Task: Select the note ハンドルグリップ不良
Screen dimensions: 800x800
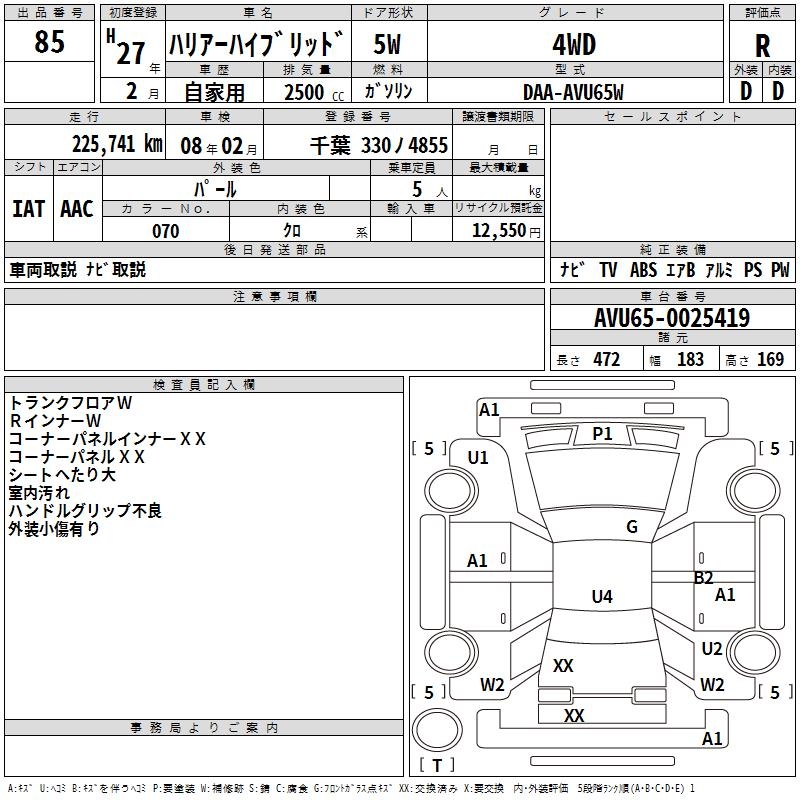Action: pos(85,511)
